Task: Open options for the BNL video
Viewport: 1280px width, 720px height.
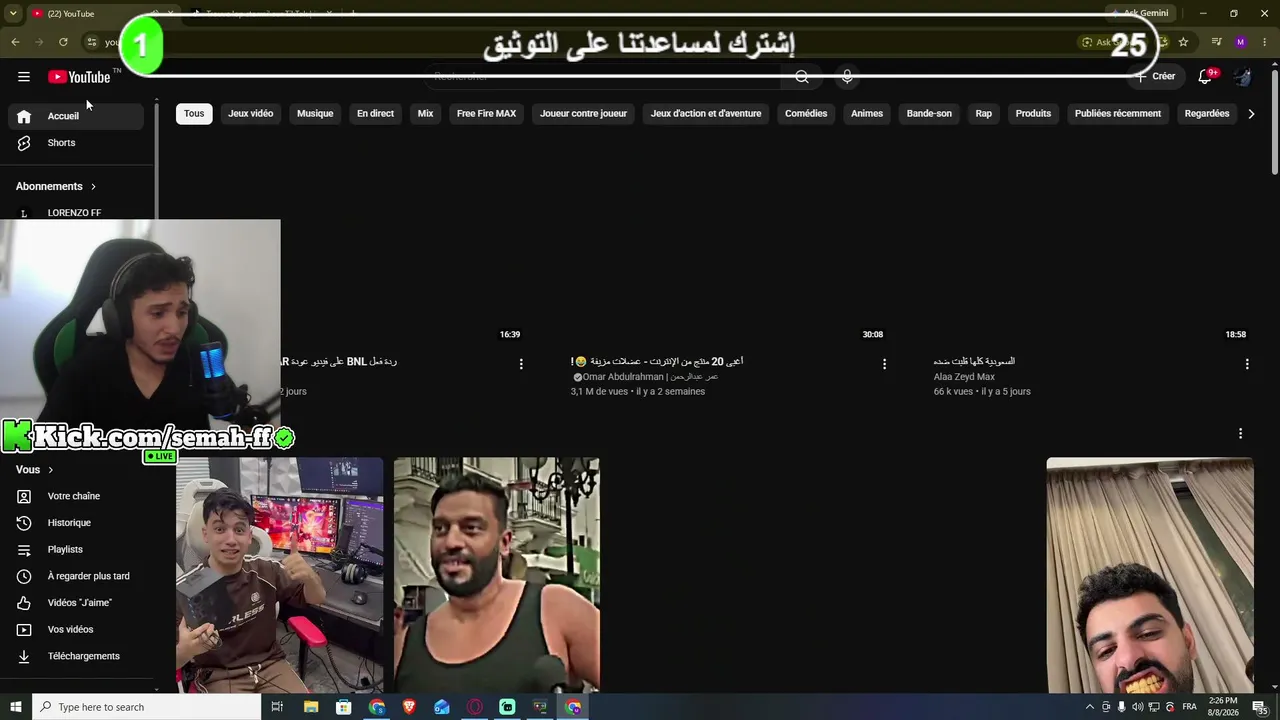Action: [521, 364]
